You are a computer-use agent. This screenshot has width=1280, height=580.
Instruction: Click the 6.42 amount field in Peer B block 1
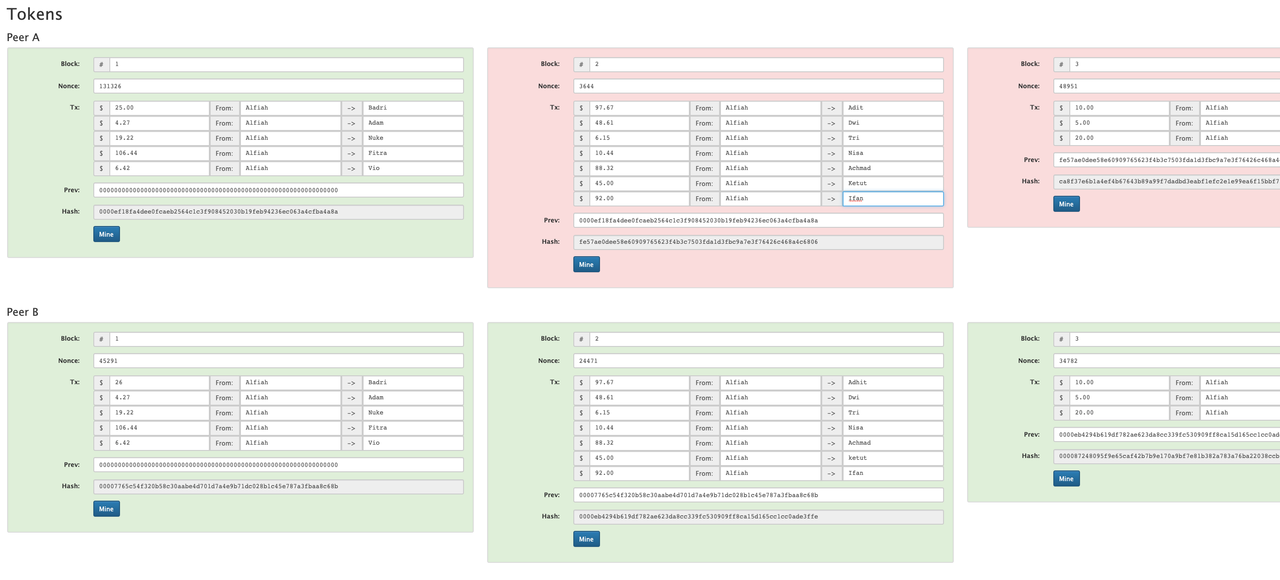point(159,443)
